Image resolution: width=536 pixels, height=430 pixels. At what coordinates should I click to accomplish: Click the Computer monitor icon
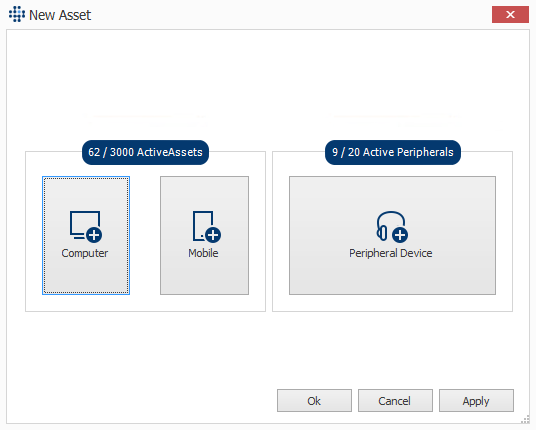[x=85, y=226]
